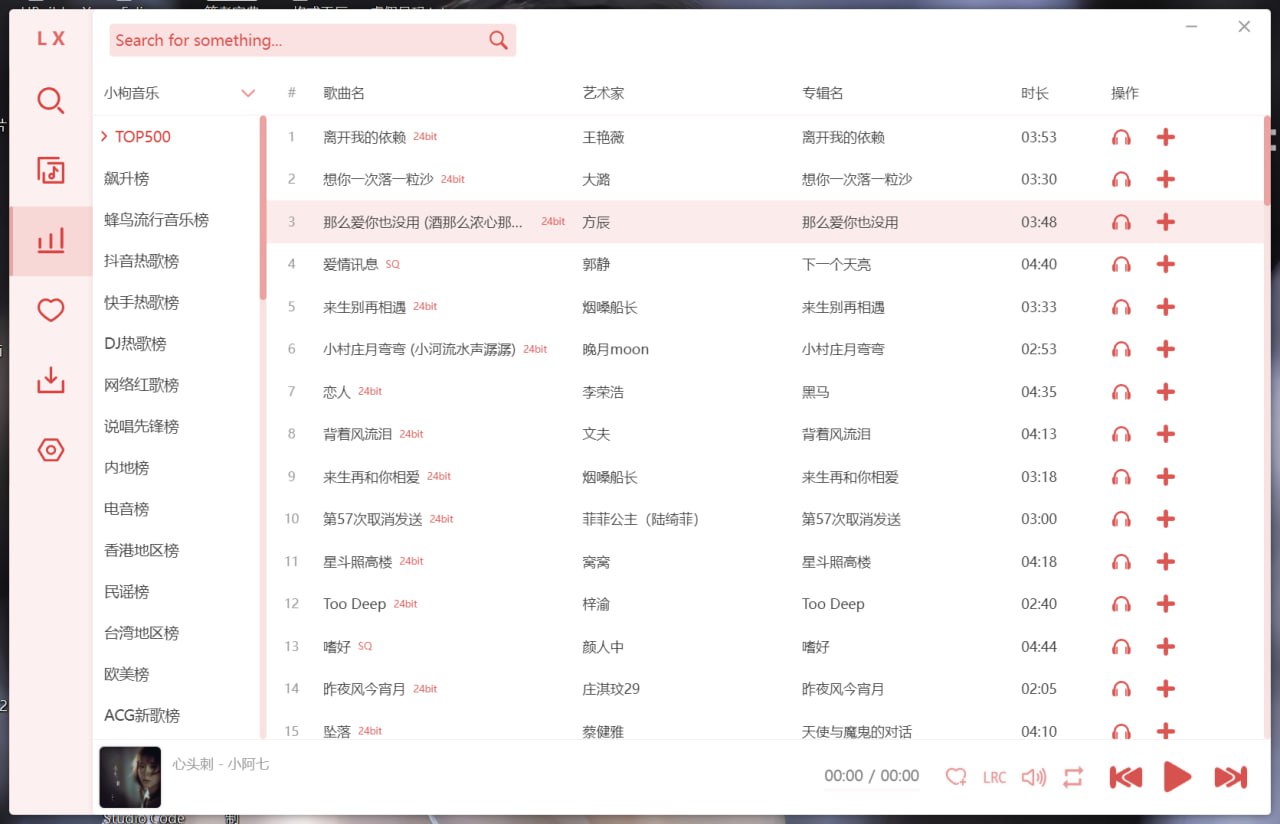This screenshot has height=824, width=1280.
Task: Toggle desktop lyrics with LRC button
Action: pyautogui.click(x=994, y=777)
